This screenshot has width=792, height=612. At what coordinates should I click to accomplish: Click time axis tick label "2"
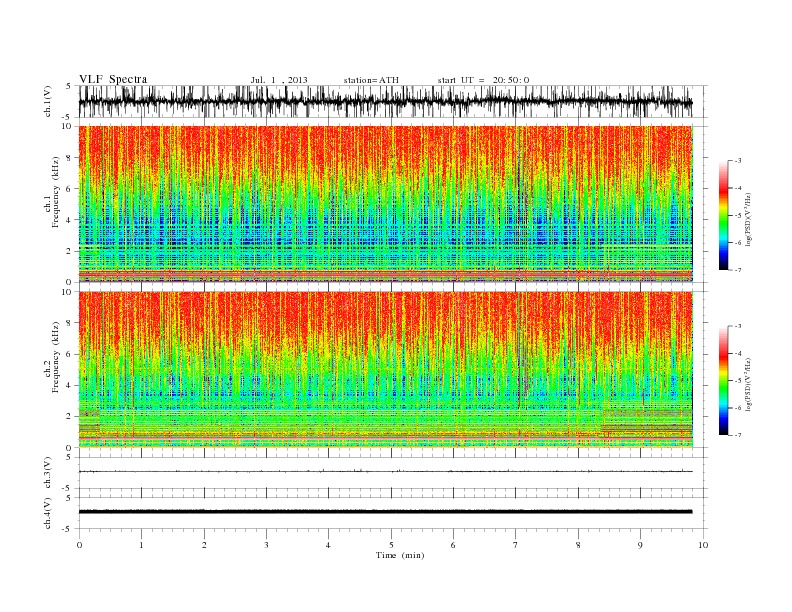(204, 545)
